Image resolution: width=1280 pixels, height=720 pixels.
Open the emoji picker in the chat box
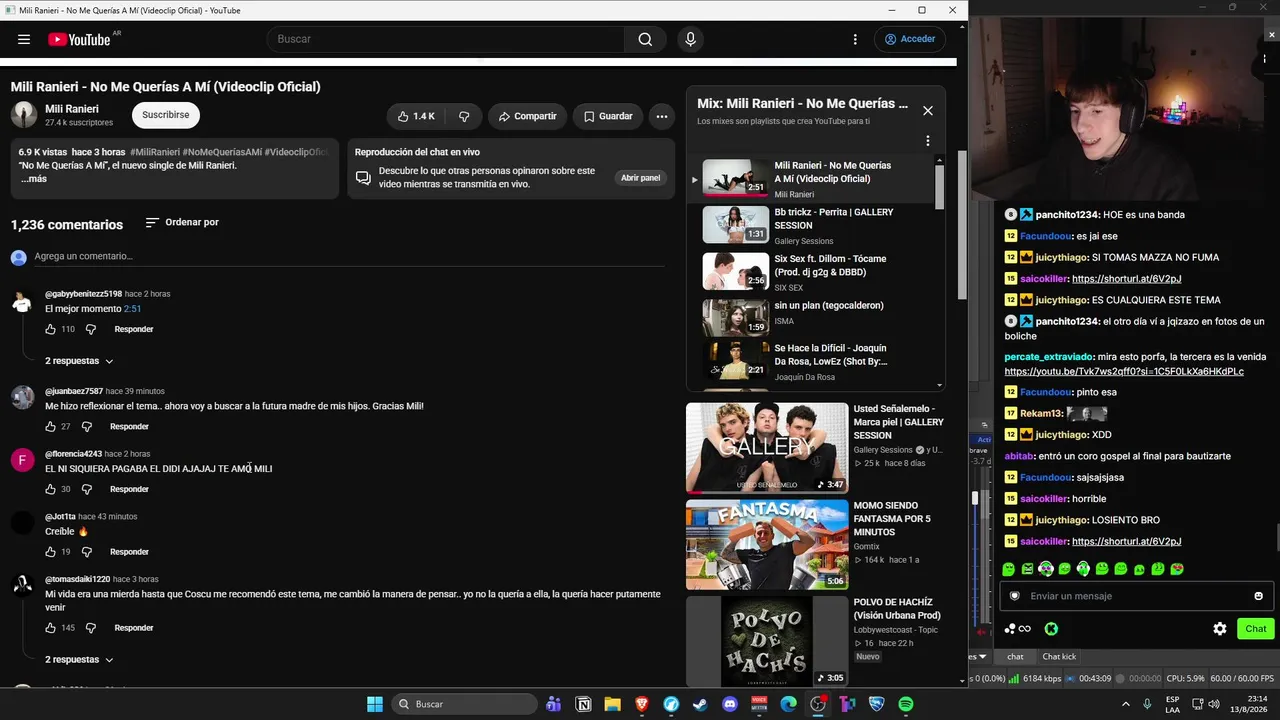pyautogui.click(x=1258, y=596)
